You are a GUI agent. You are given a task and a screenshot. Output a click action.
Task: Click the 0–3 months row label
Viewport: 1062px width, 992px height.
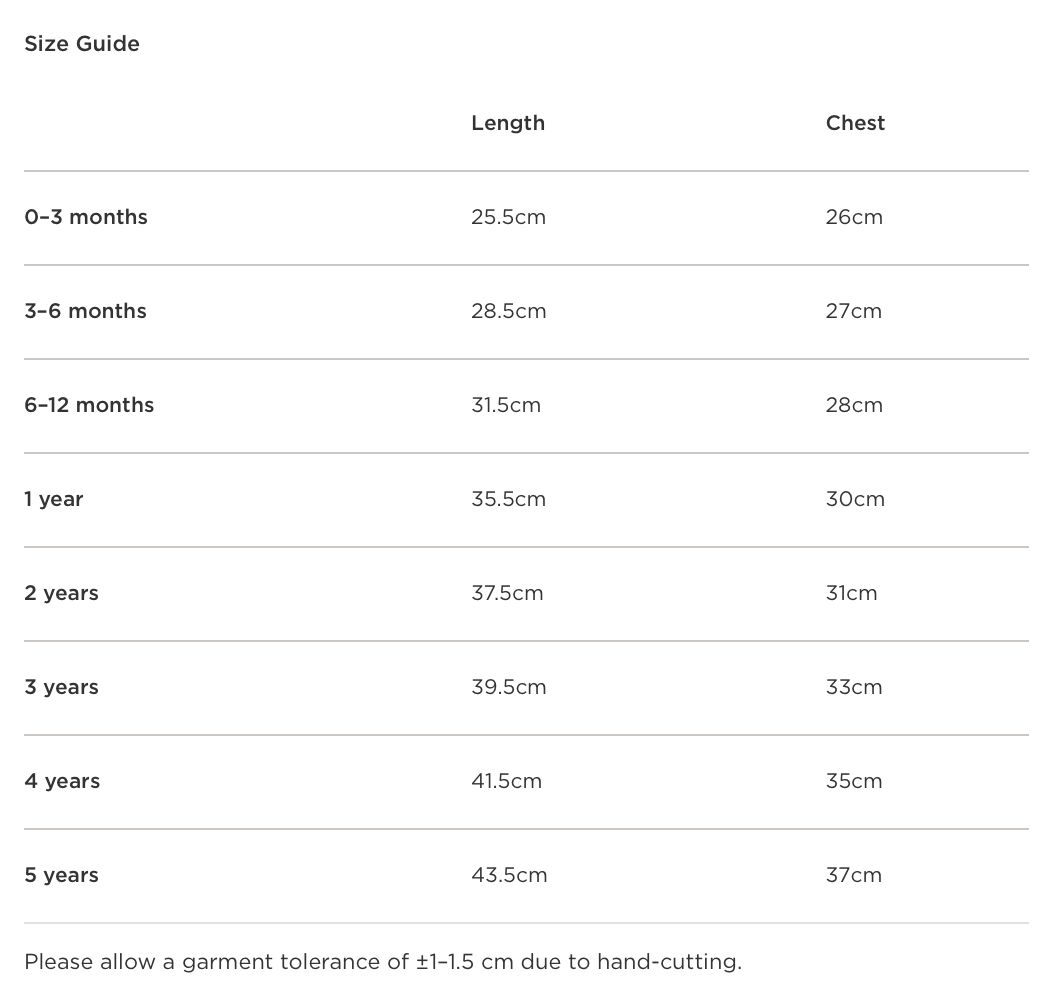tap(86, 217)
